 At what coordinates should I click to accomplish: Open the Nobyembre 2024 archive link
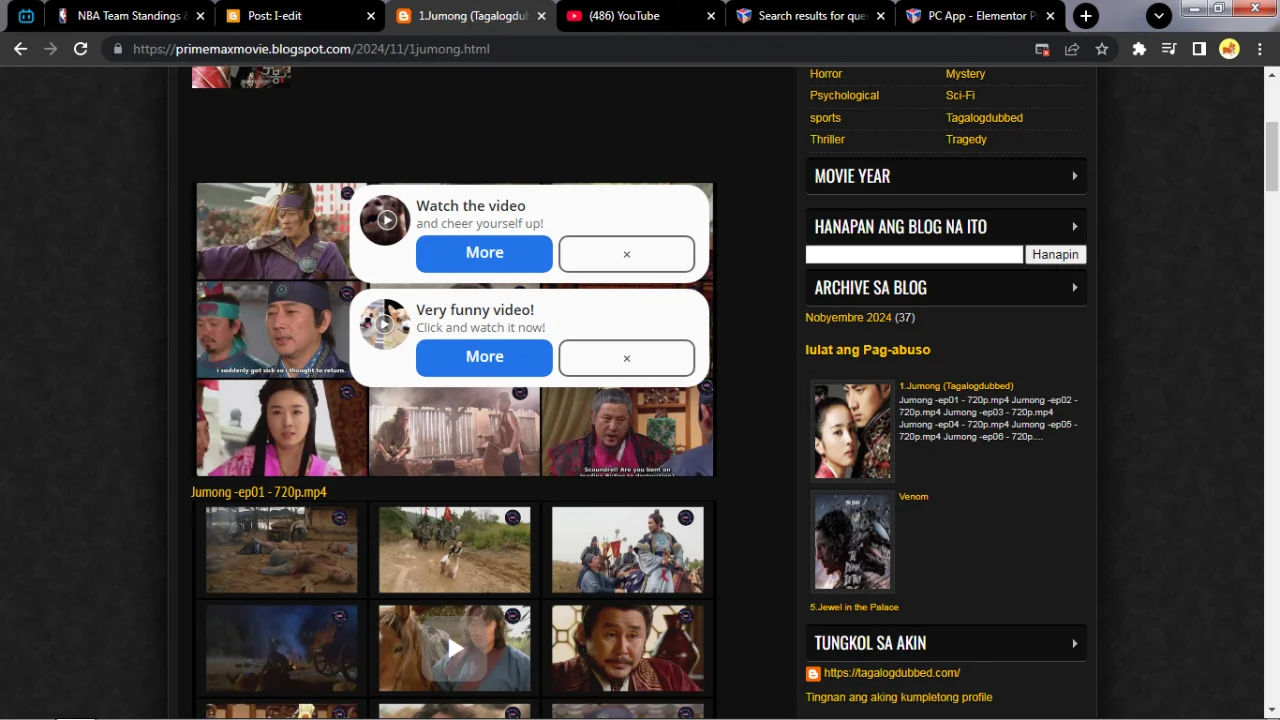click(x=848, y=318)
